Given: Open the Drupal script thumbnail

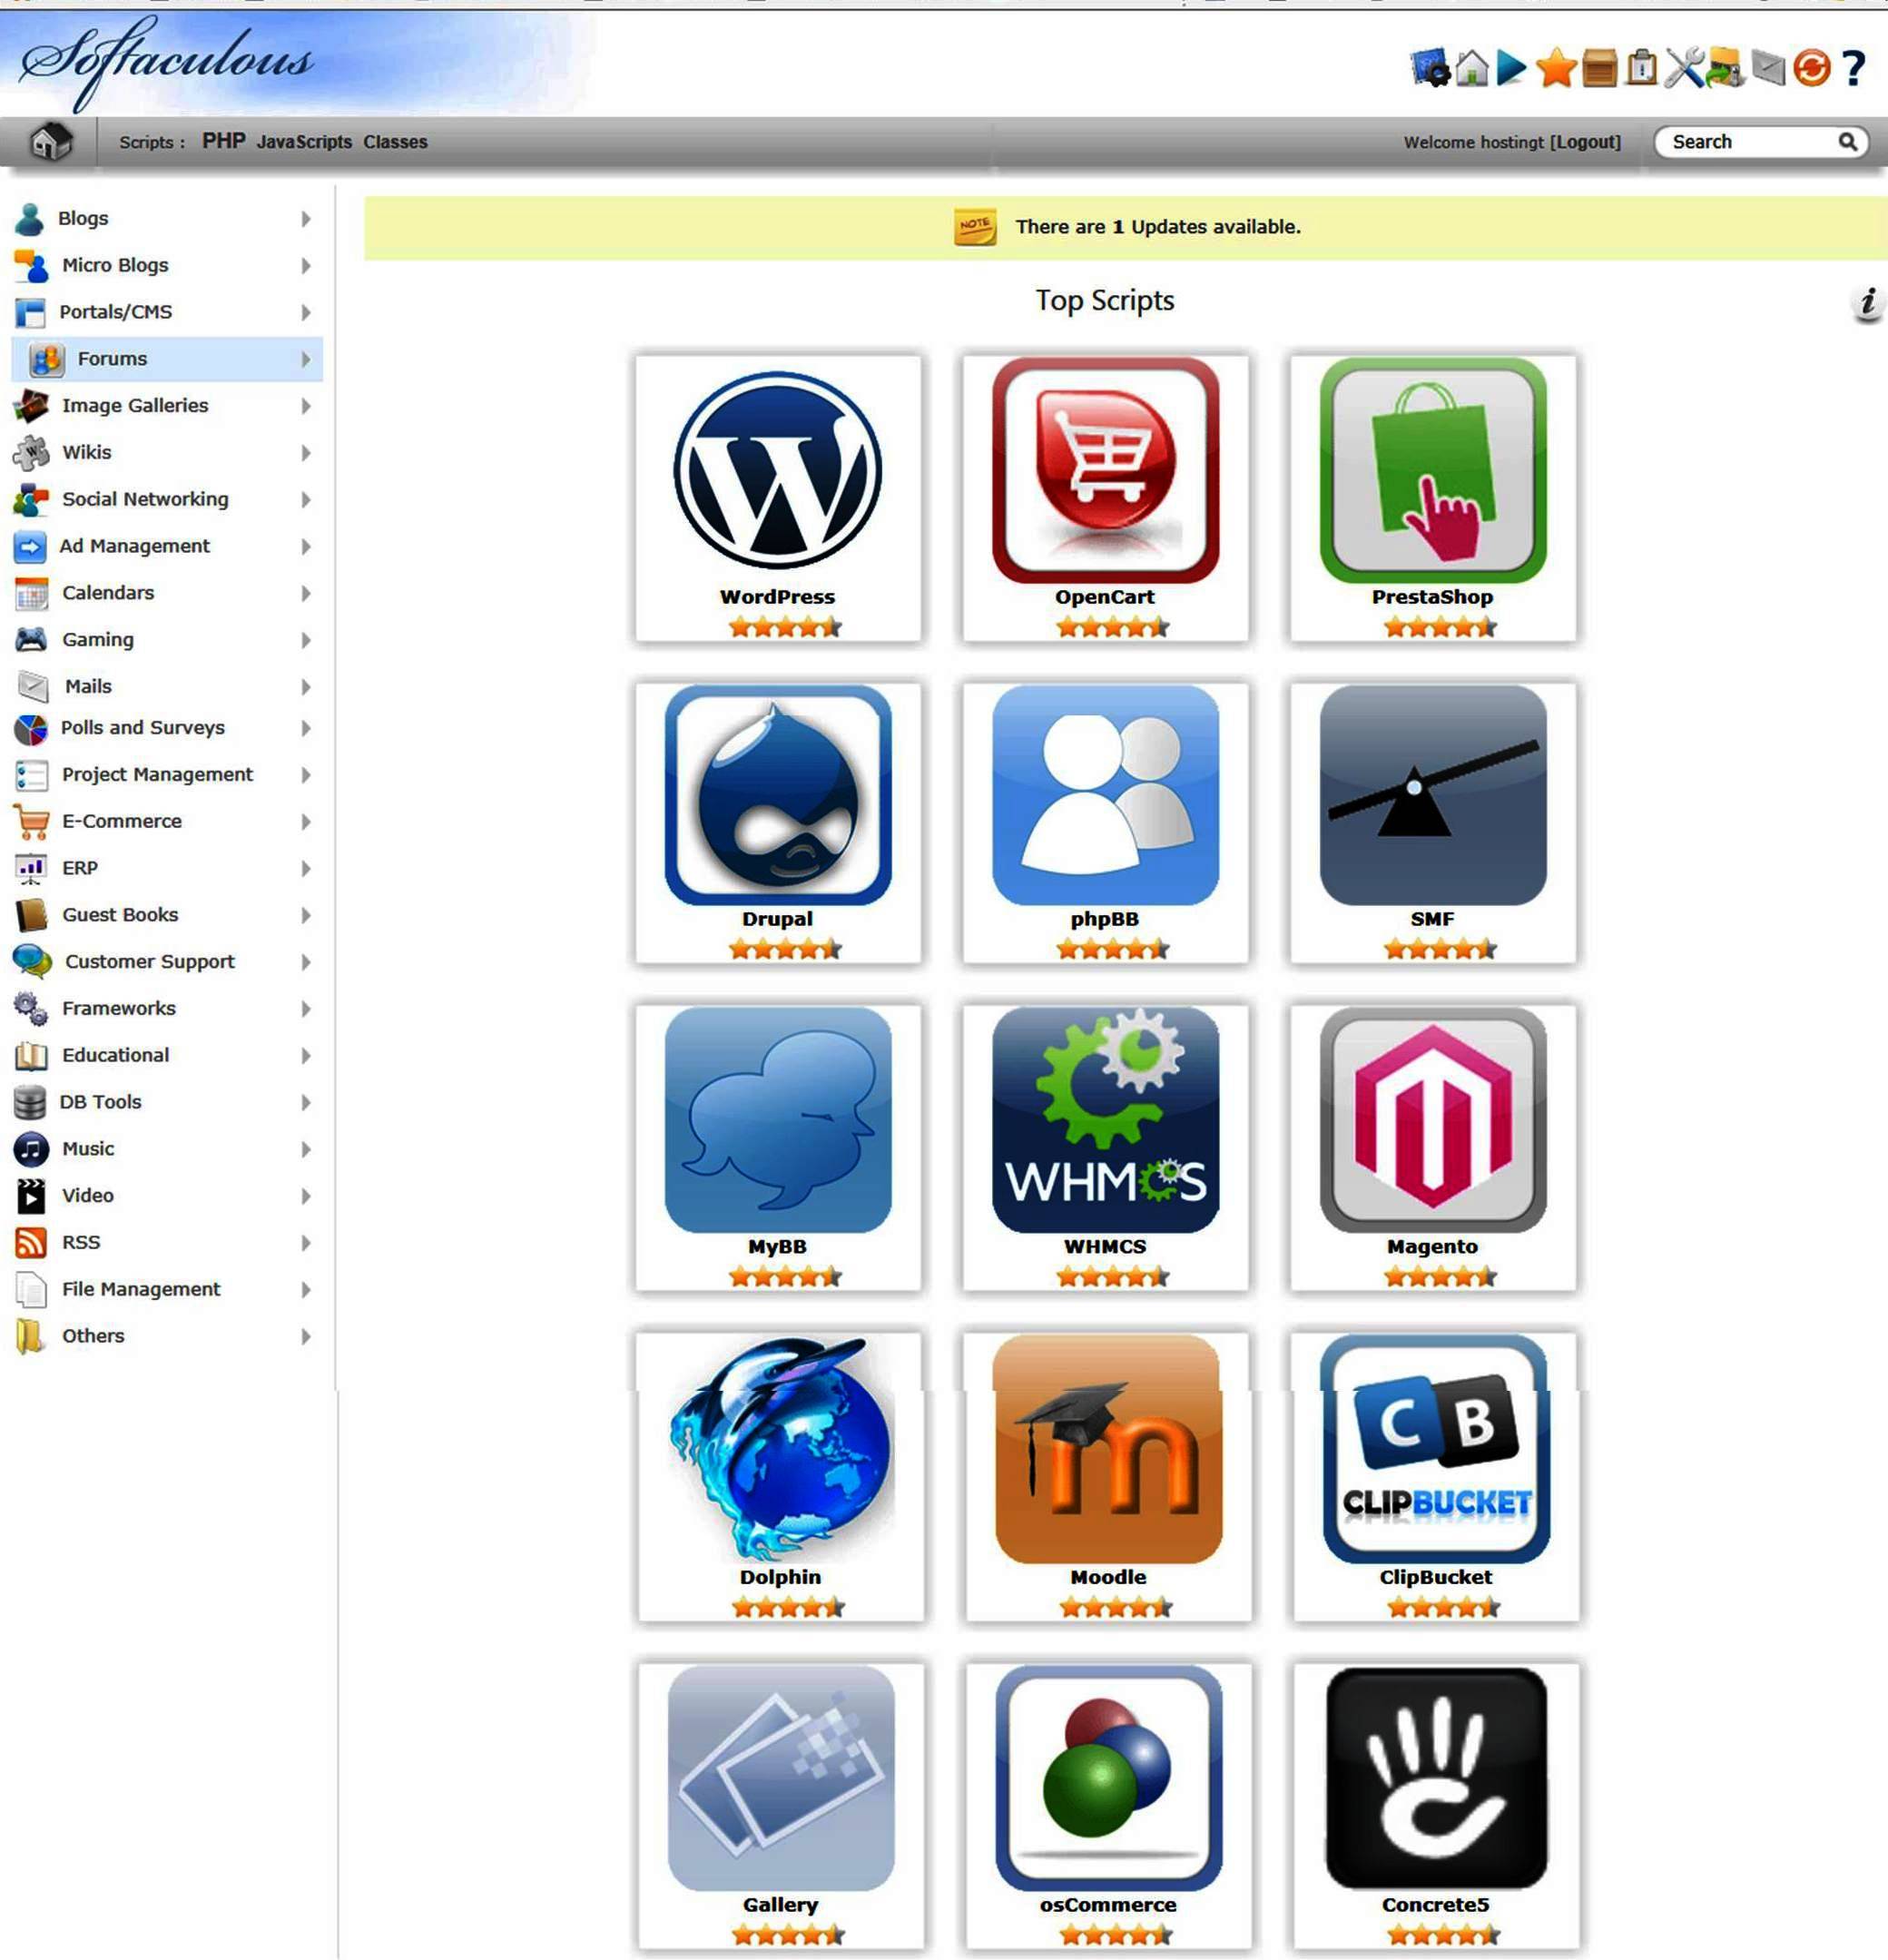Looking at the screenshot, I should pos(777,795).
